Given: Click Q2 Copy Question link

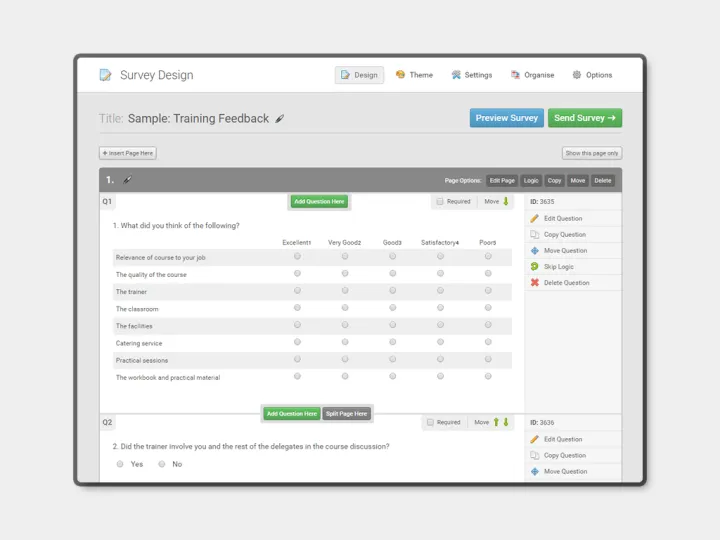Looking at the screenshot, I should pyautogui.click(x=565, y=456).
